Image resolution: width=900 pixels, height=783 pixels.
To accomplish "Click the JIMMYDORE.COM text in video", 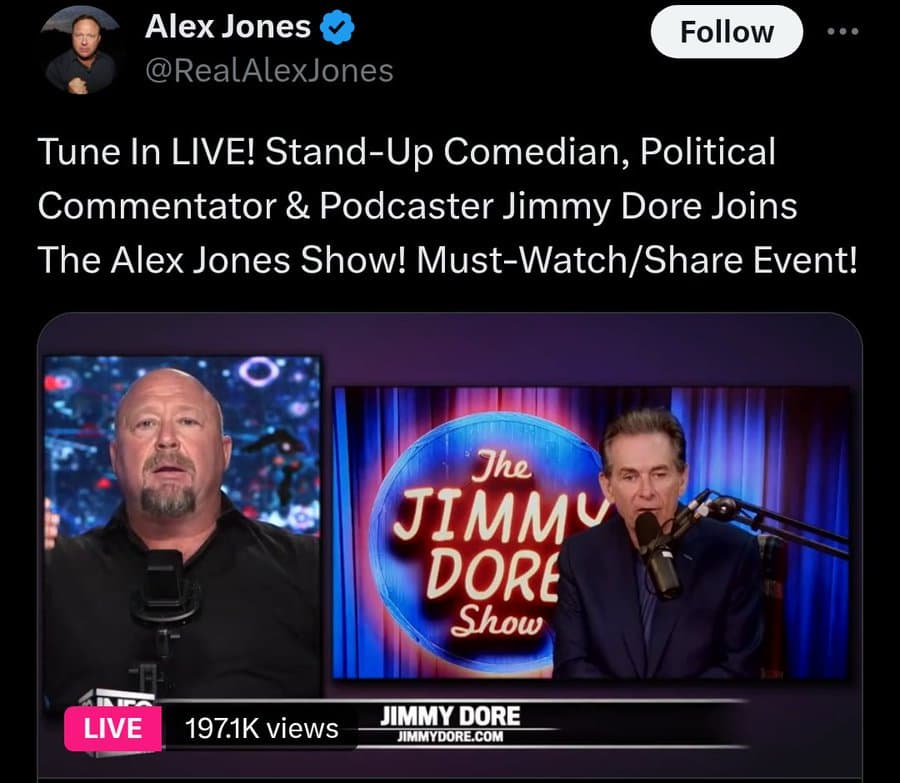I will coord(450,737).
